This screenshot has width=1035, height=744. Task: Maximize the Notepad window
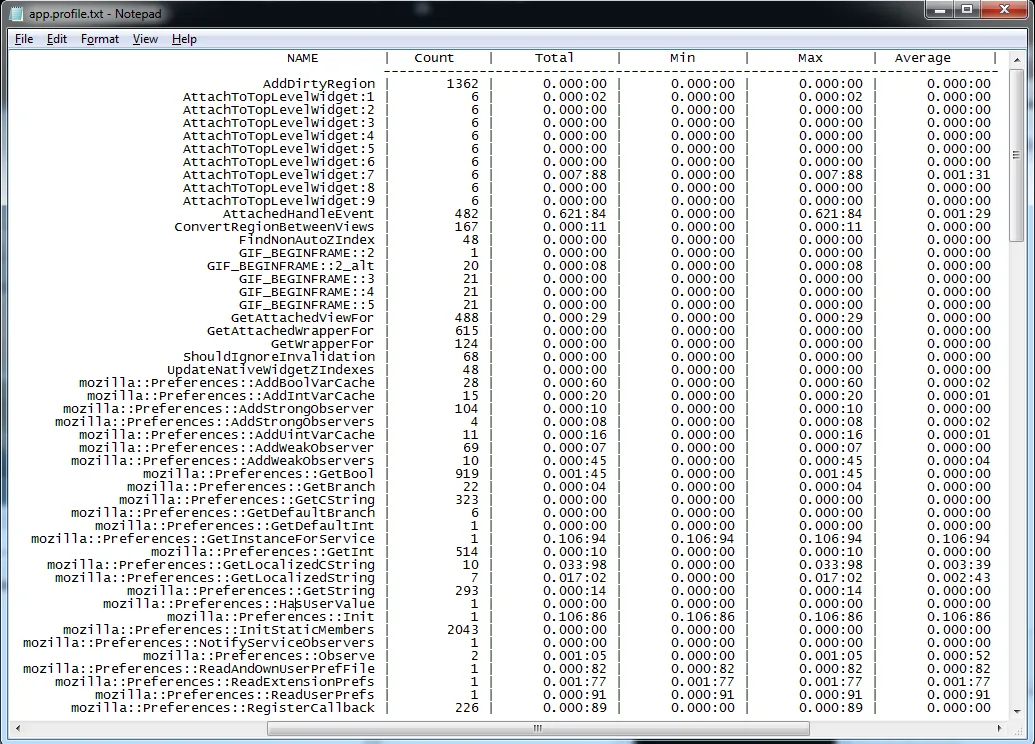point(967,11)
